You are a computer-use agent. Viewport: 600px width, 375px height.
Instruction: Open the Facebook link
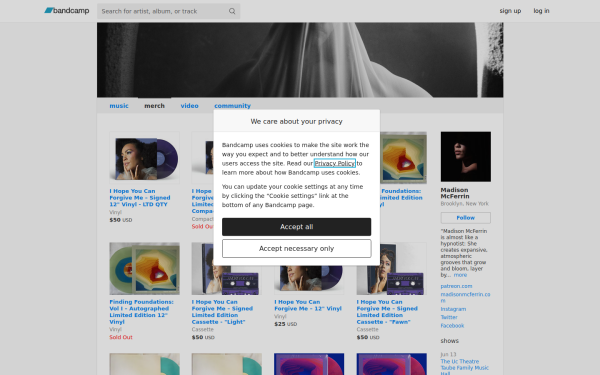pos(452,326)
